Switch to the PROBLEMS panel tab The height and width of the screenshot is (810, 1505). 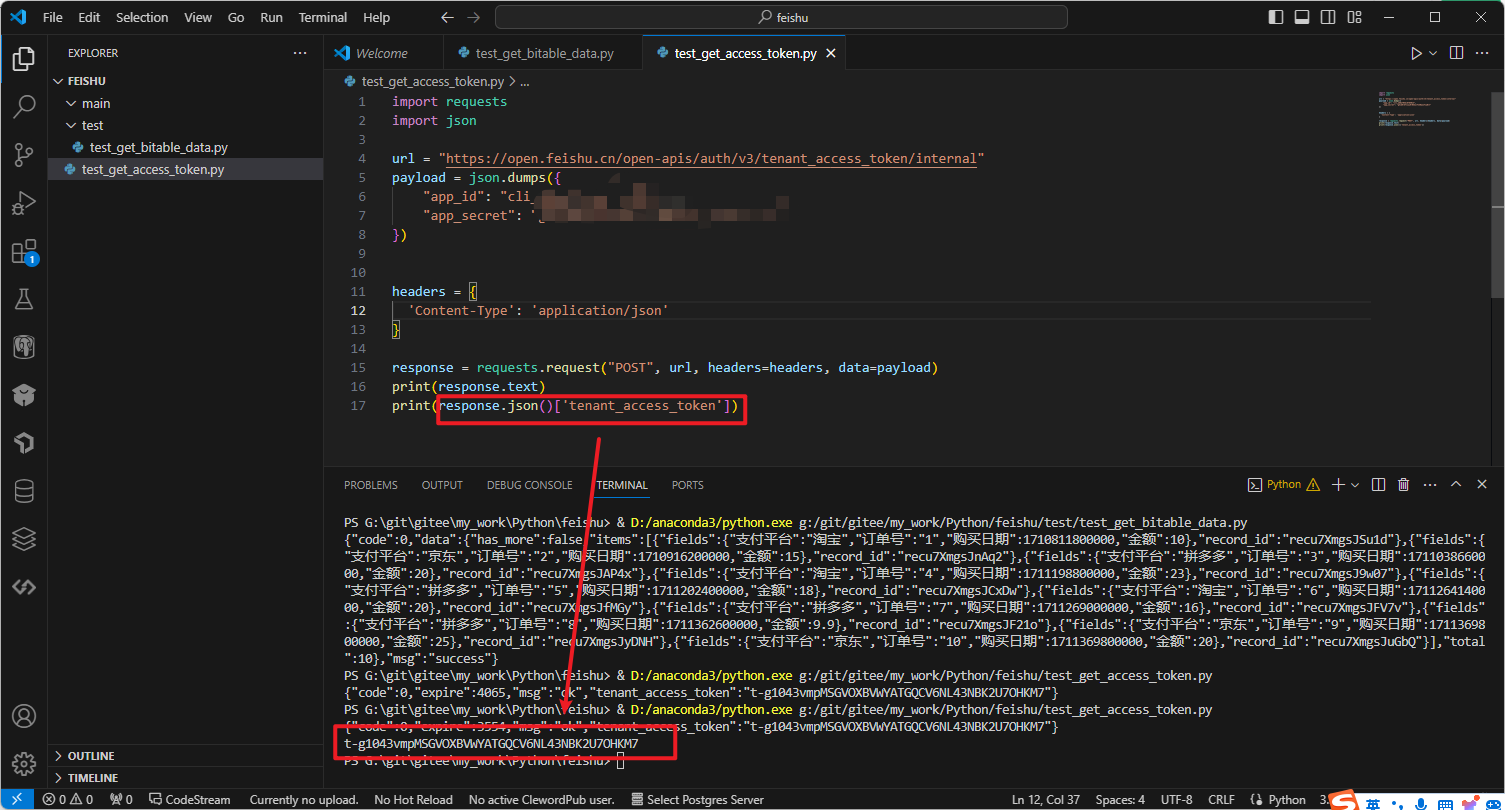tap(371, 484)
